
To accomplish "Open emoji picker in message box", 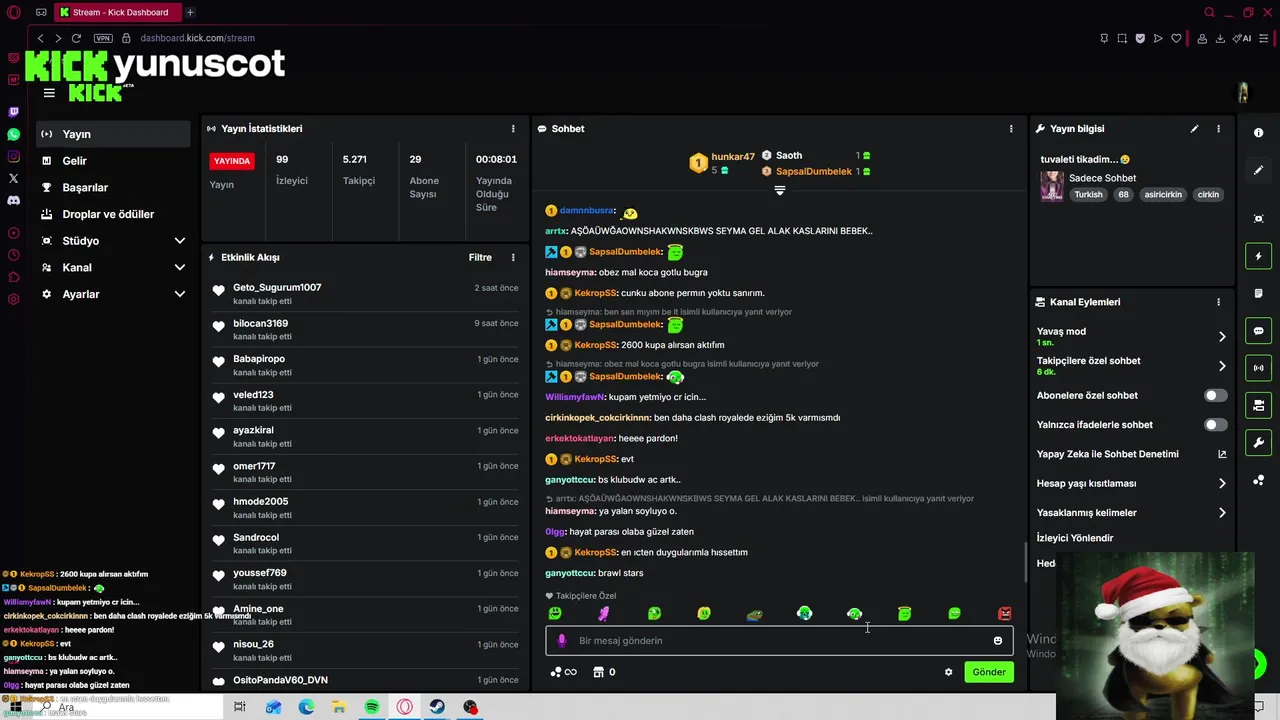I will (x=997, y=641).
